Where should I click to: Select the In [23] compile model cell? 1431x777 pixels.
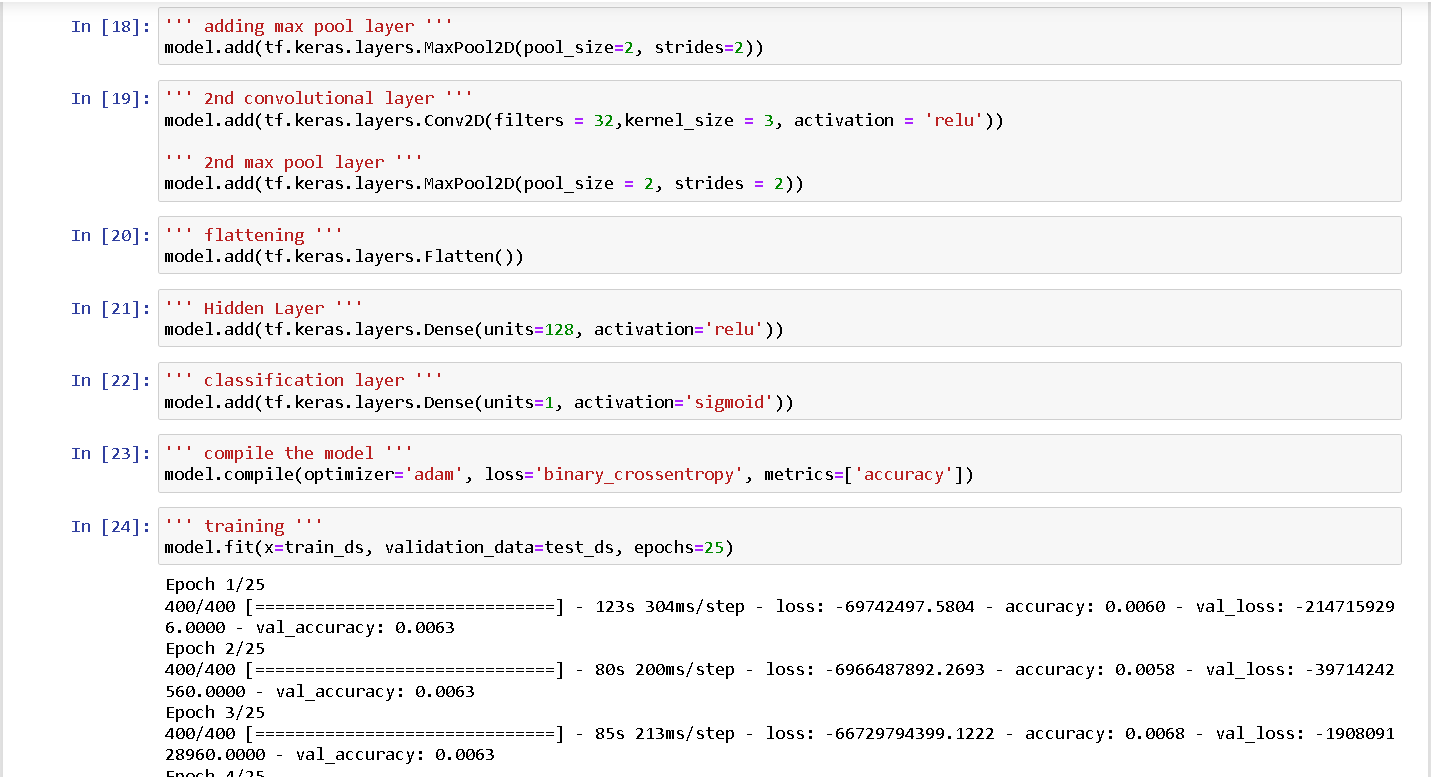coord(779,464)
